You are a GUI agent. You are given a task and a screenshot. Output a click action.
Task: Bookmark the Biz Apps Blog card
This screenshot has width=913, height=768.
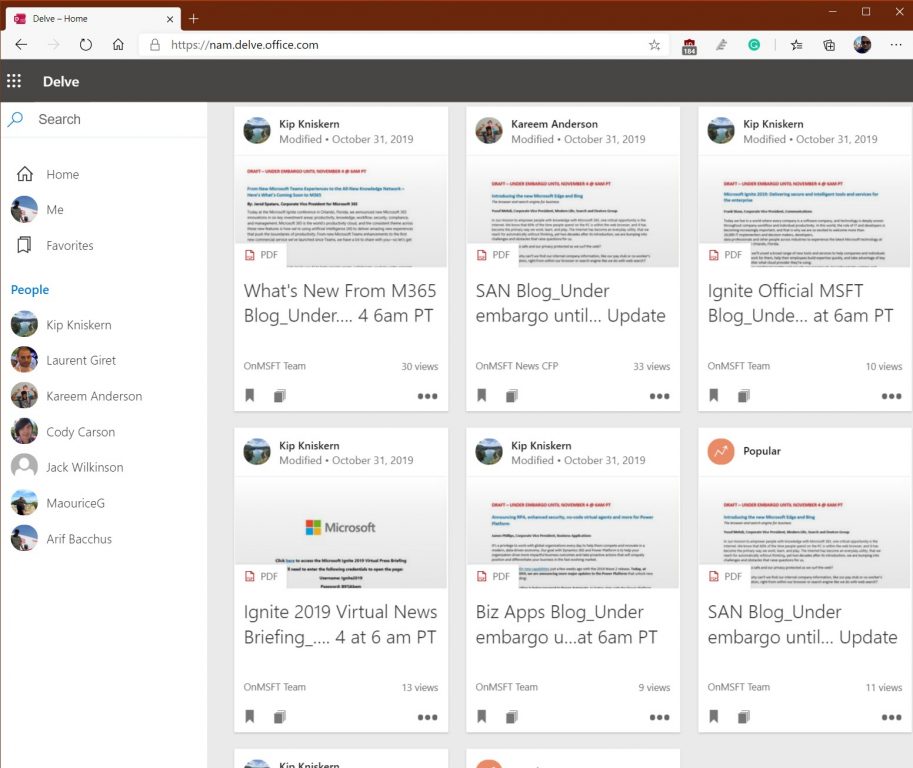click(x=482, y=716)
